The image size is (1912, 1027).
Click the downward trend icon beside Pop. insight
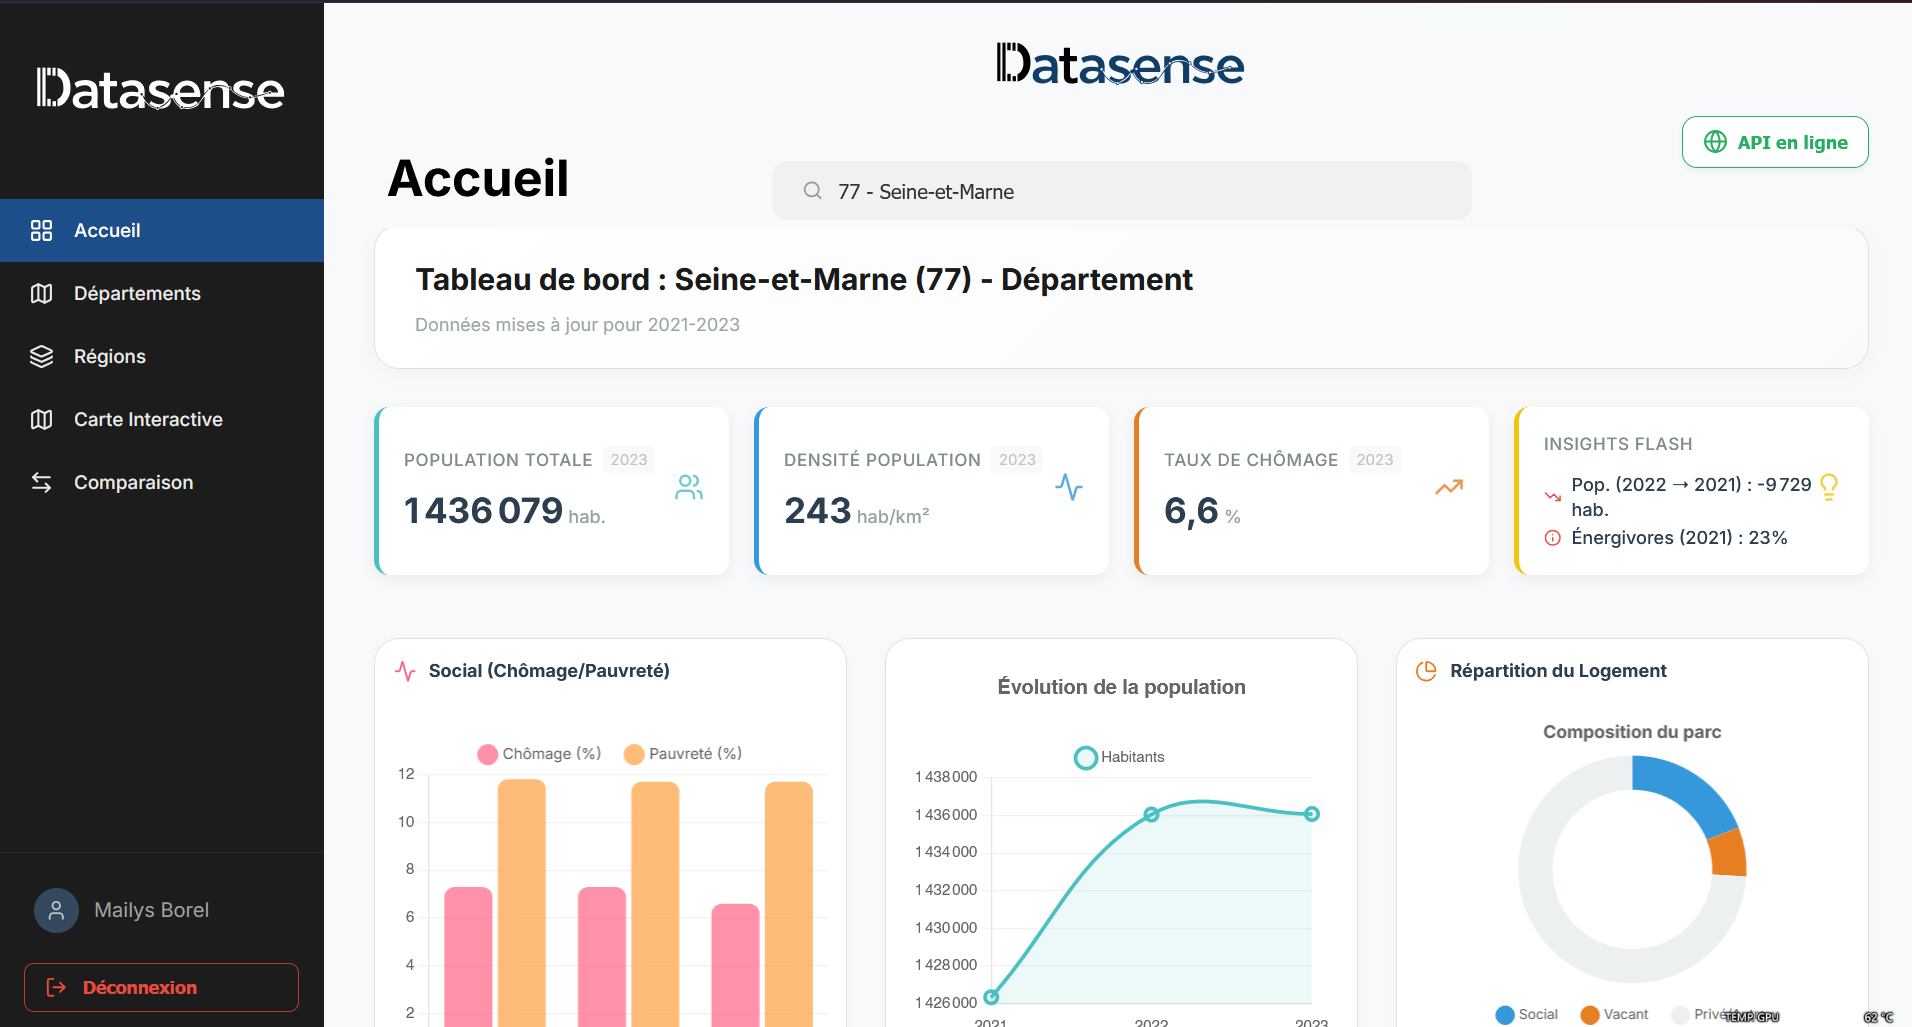[1553, 496]
